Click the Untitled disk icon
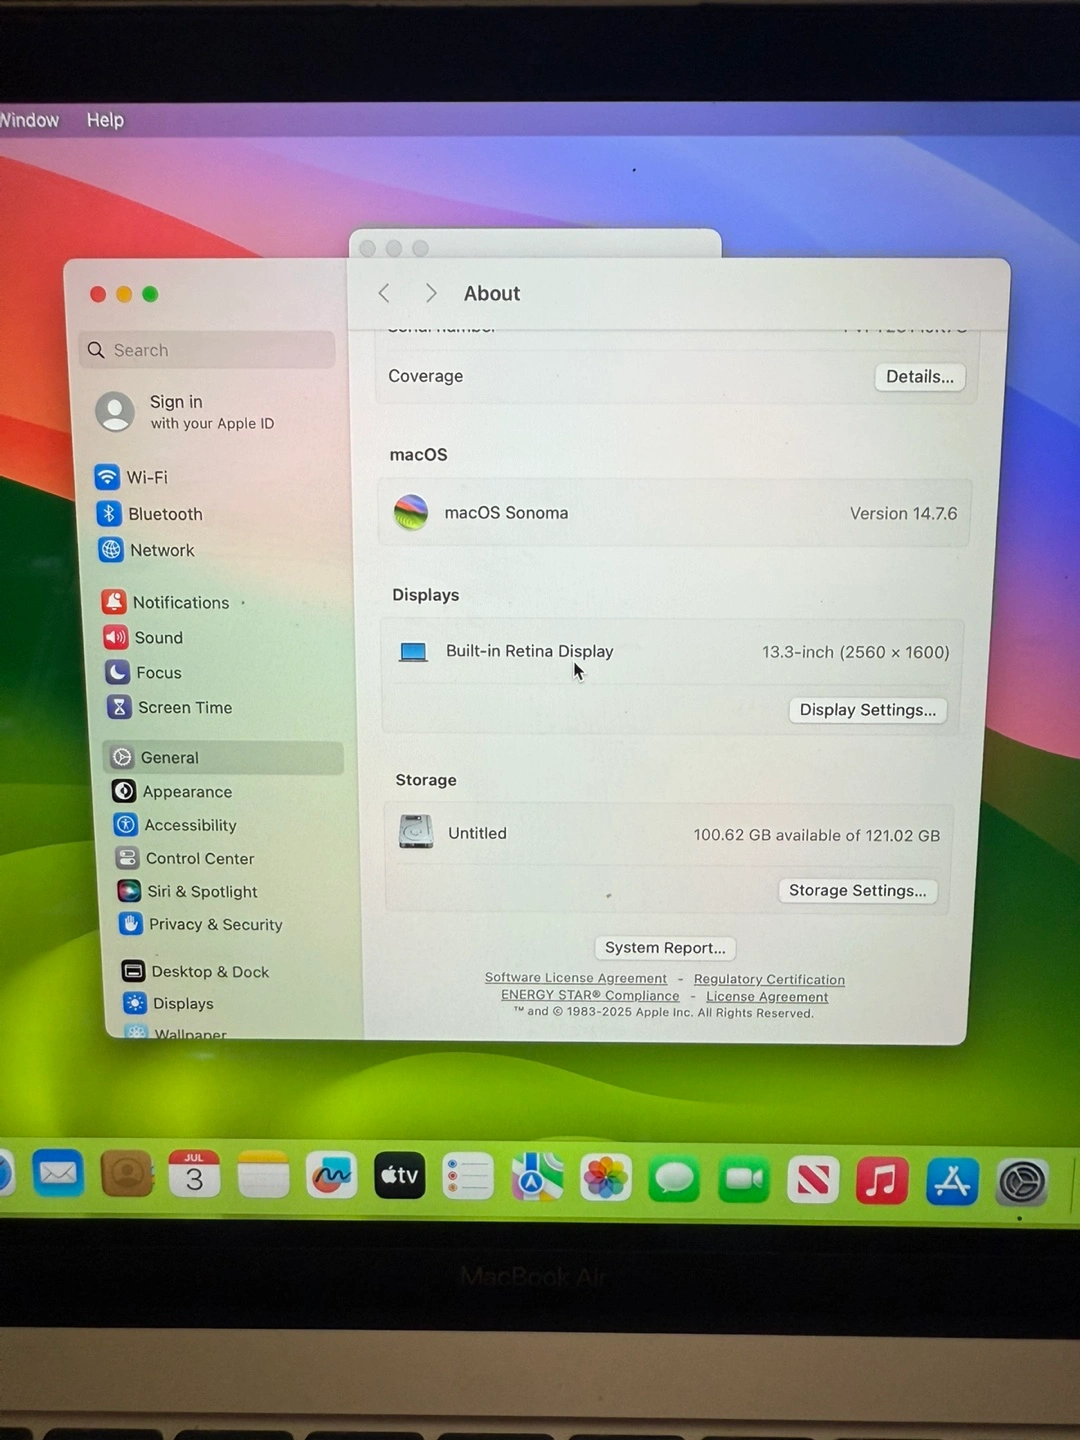 point(416,832)
